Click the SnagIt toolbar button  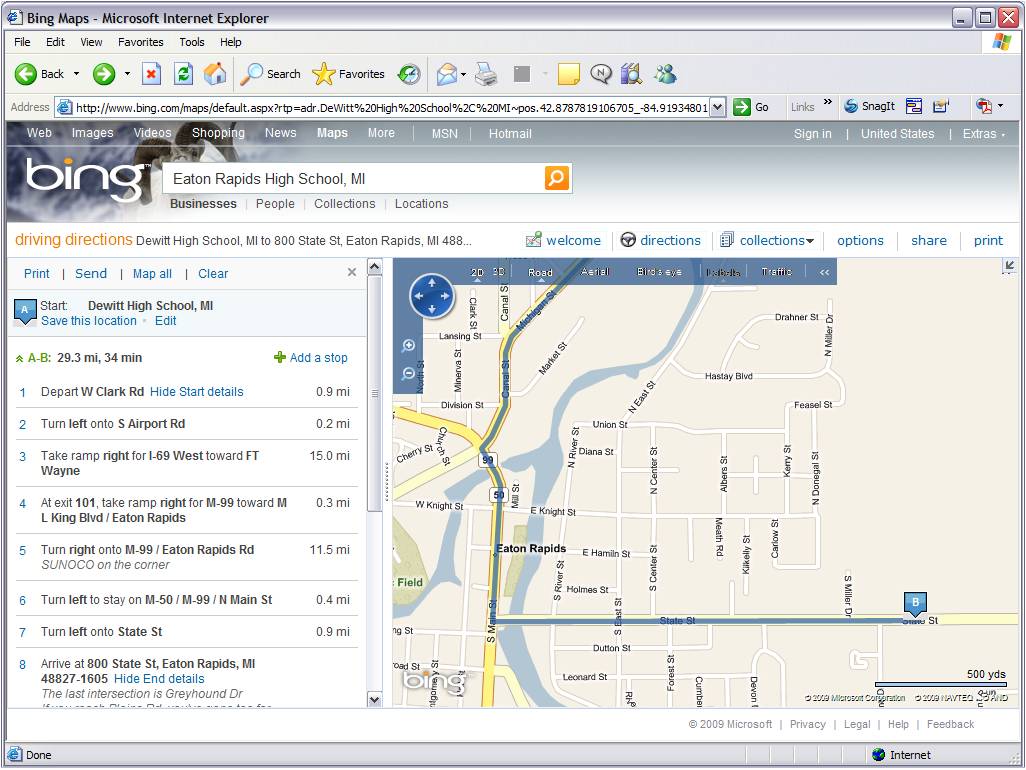tap(869, 106)
